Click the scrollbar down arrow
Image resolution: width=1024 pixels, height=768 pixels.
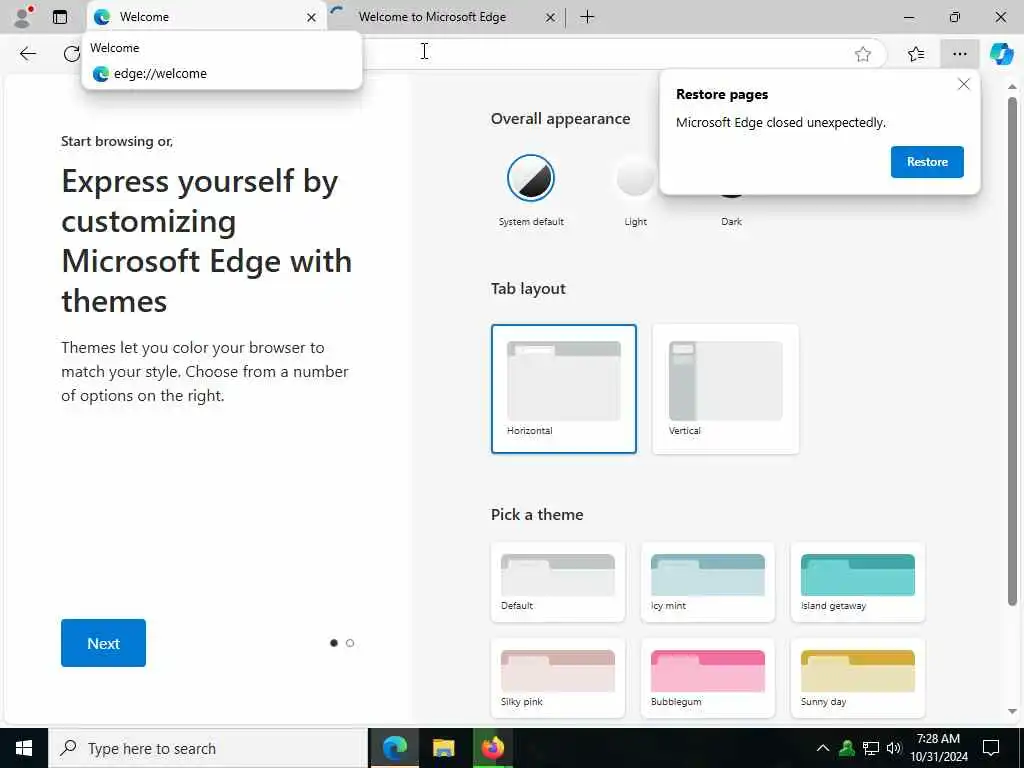(x=1012, y=712)
